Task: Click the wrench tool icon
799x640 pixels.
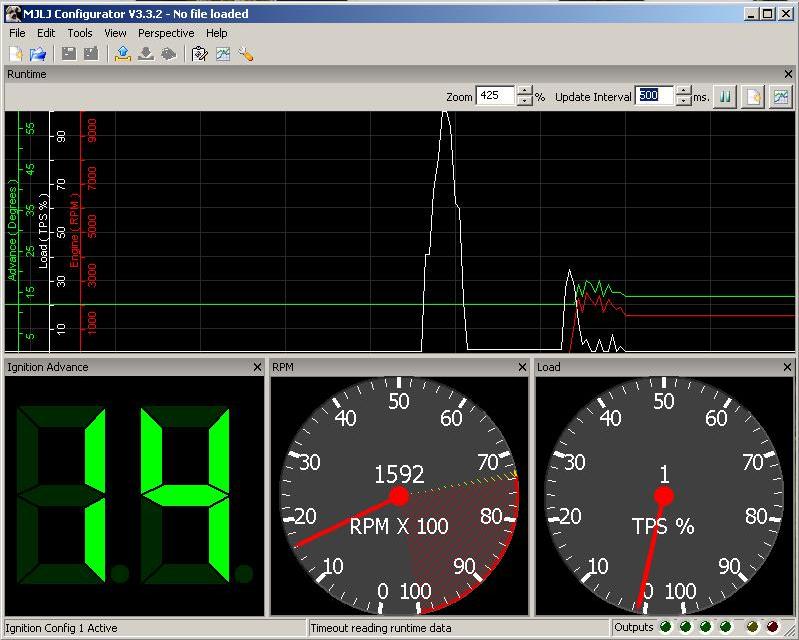Action: pyautogui.click(x=246, y=54)
